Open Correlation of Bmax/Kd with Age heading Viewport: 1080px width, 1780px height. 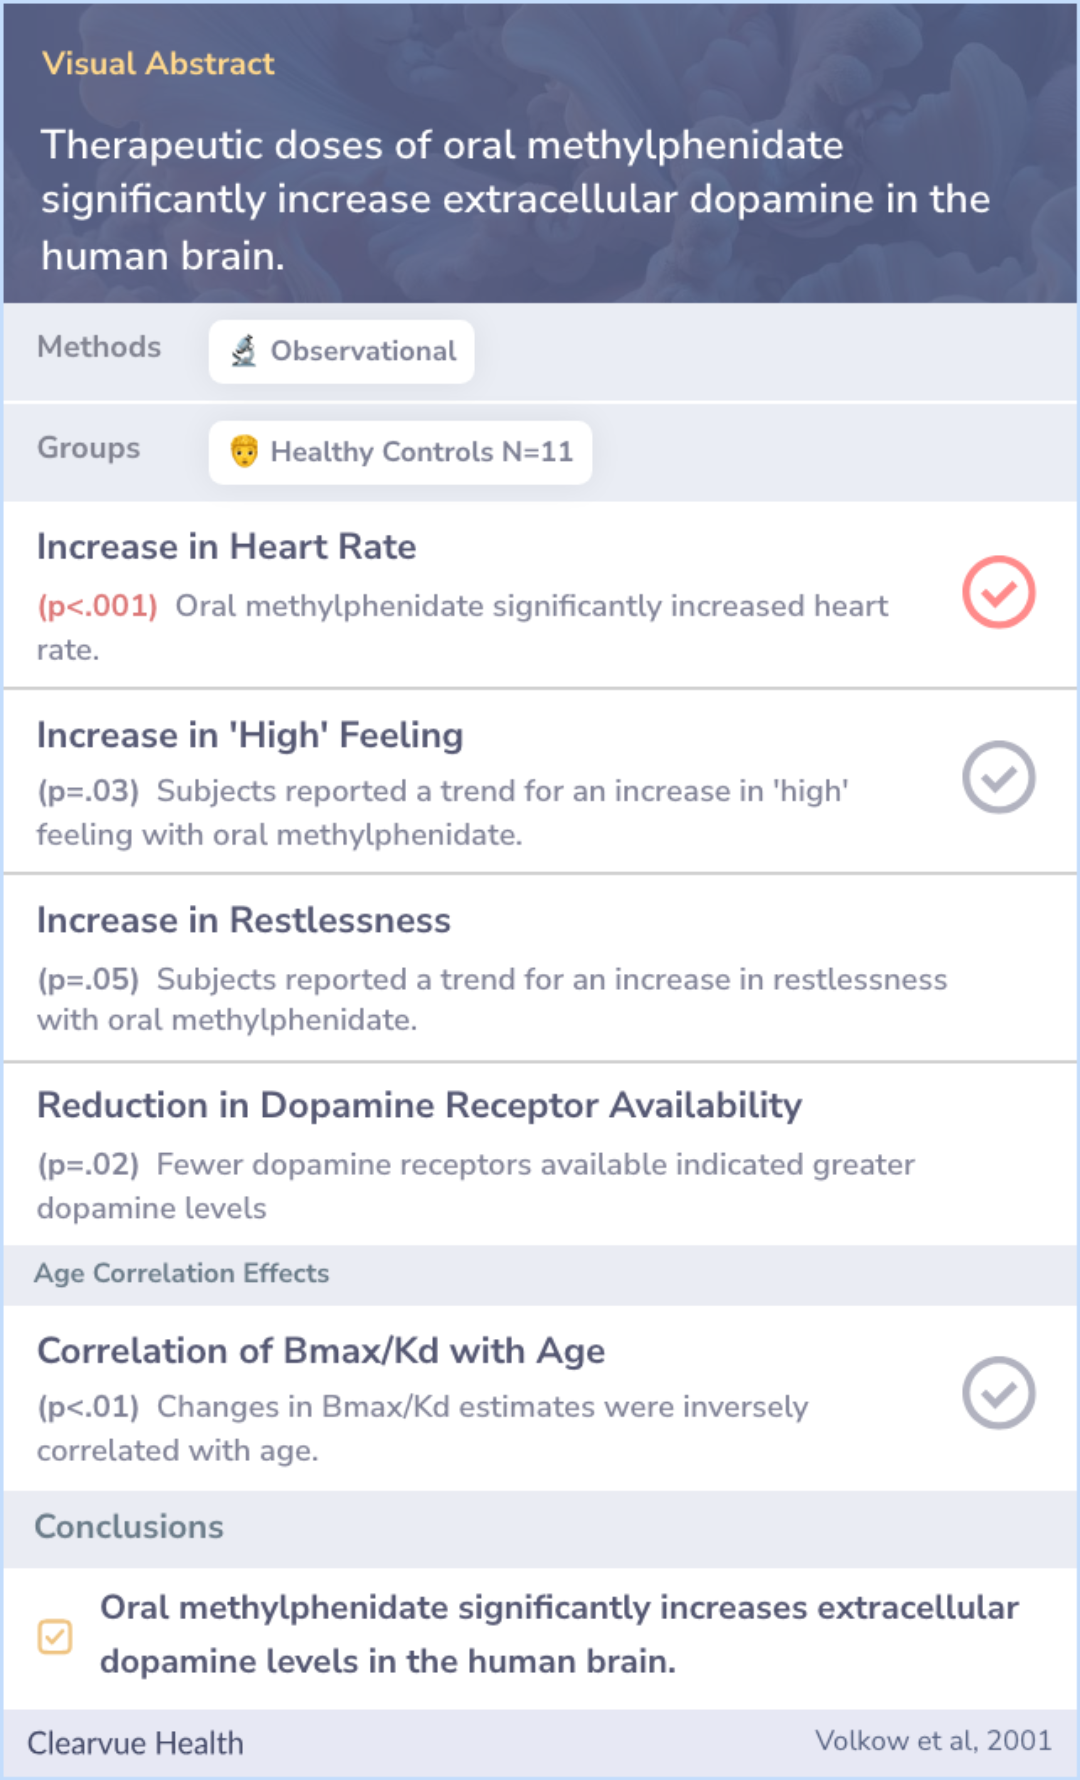click(x=321, y=1351)
